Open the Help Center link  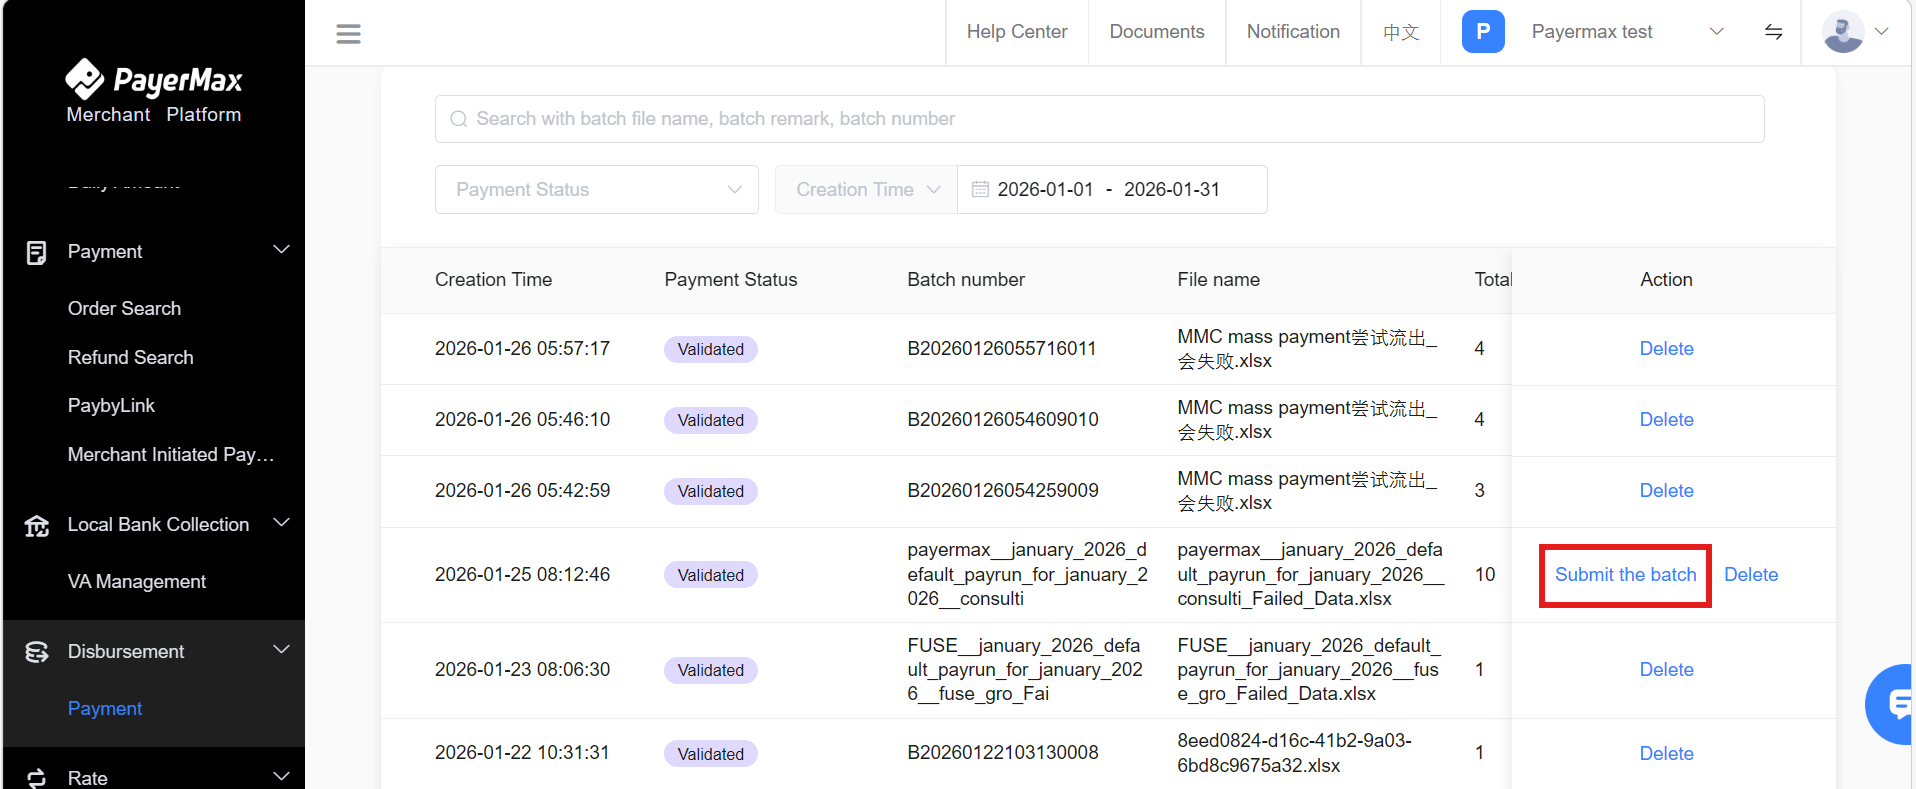coord(1016,32)
